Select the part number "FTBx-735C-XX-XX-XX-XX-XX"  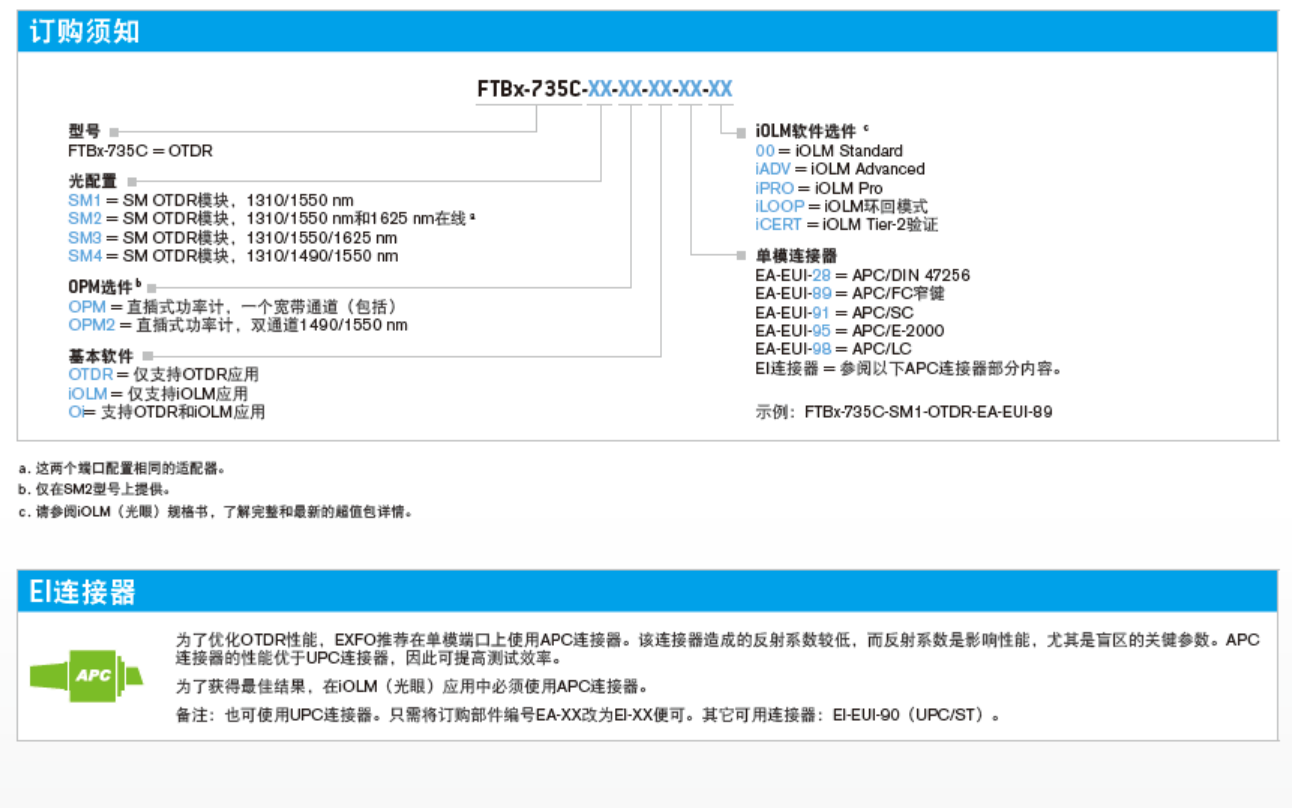(605, 89)
